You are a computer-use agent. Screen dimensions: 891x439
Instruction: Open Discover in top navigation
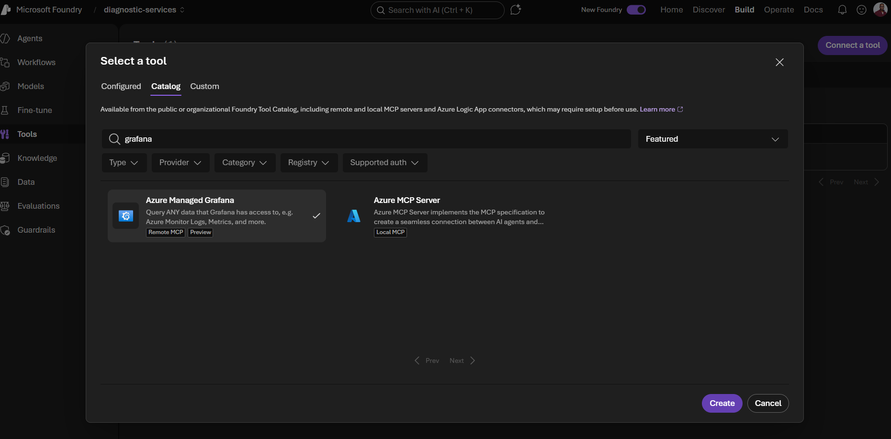tap(709, 10)
